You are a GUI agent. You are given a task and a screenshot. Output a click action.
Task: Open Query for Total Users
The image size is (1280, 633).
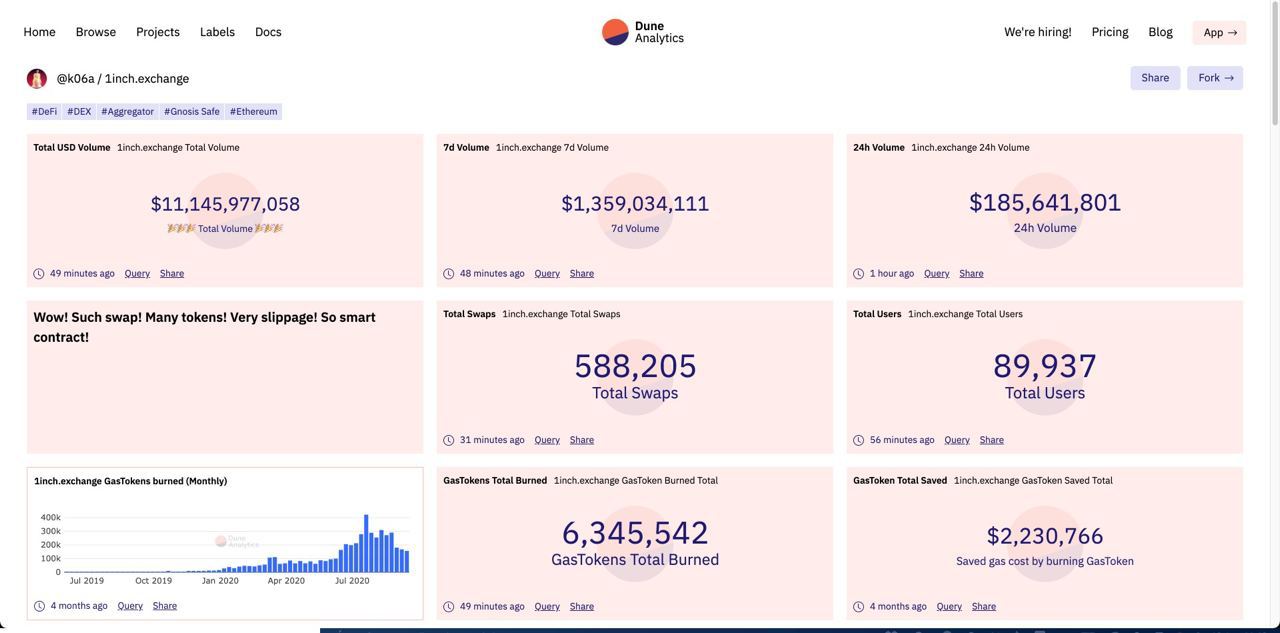(957, 440)
